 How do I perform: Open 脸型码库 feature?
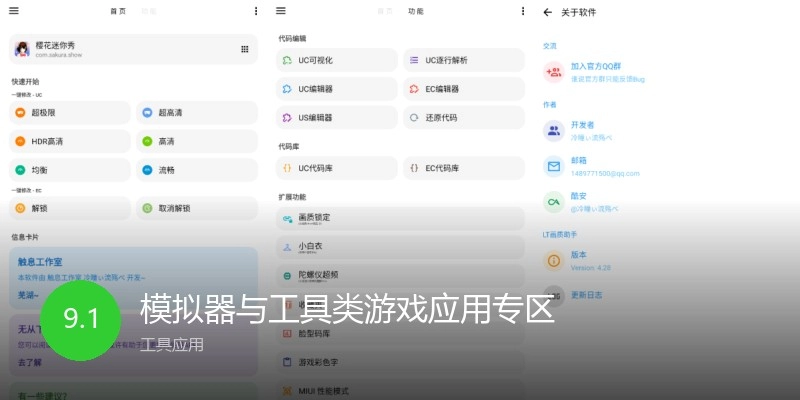pos(400,334)
